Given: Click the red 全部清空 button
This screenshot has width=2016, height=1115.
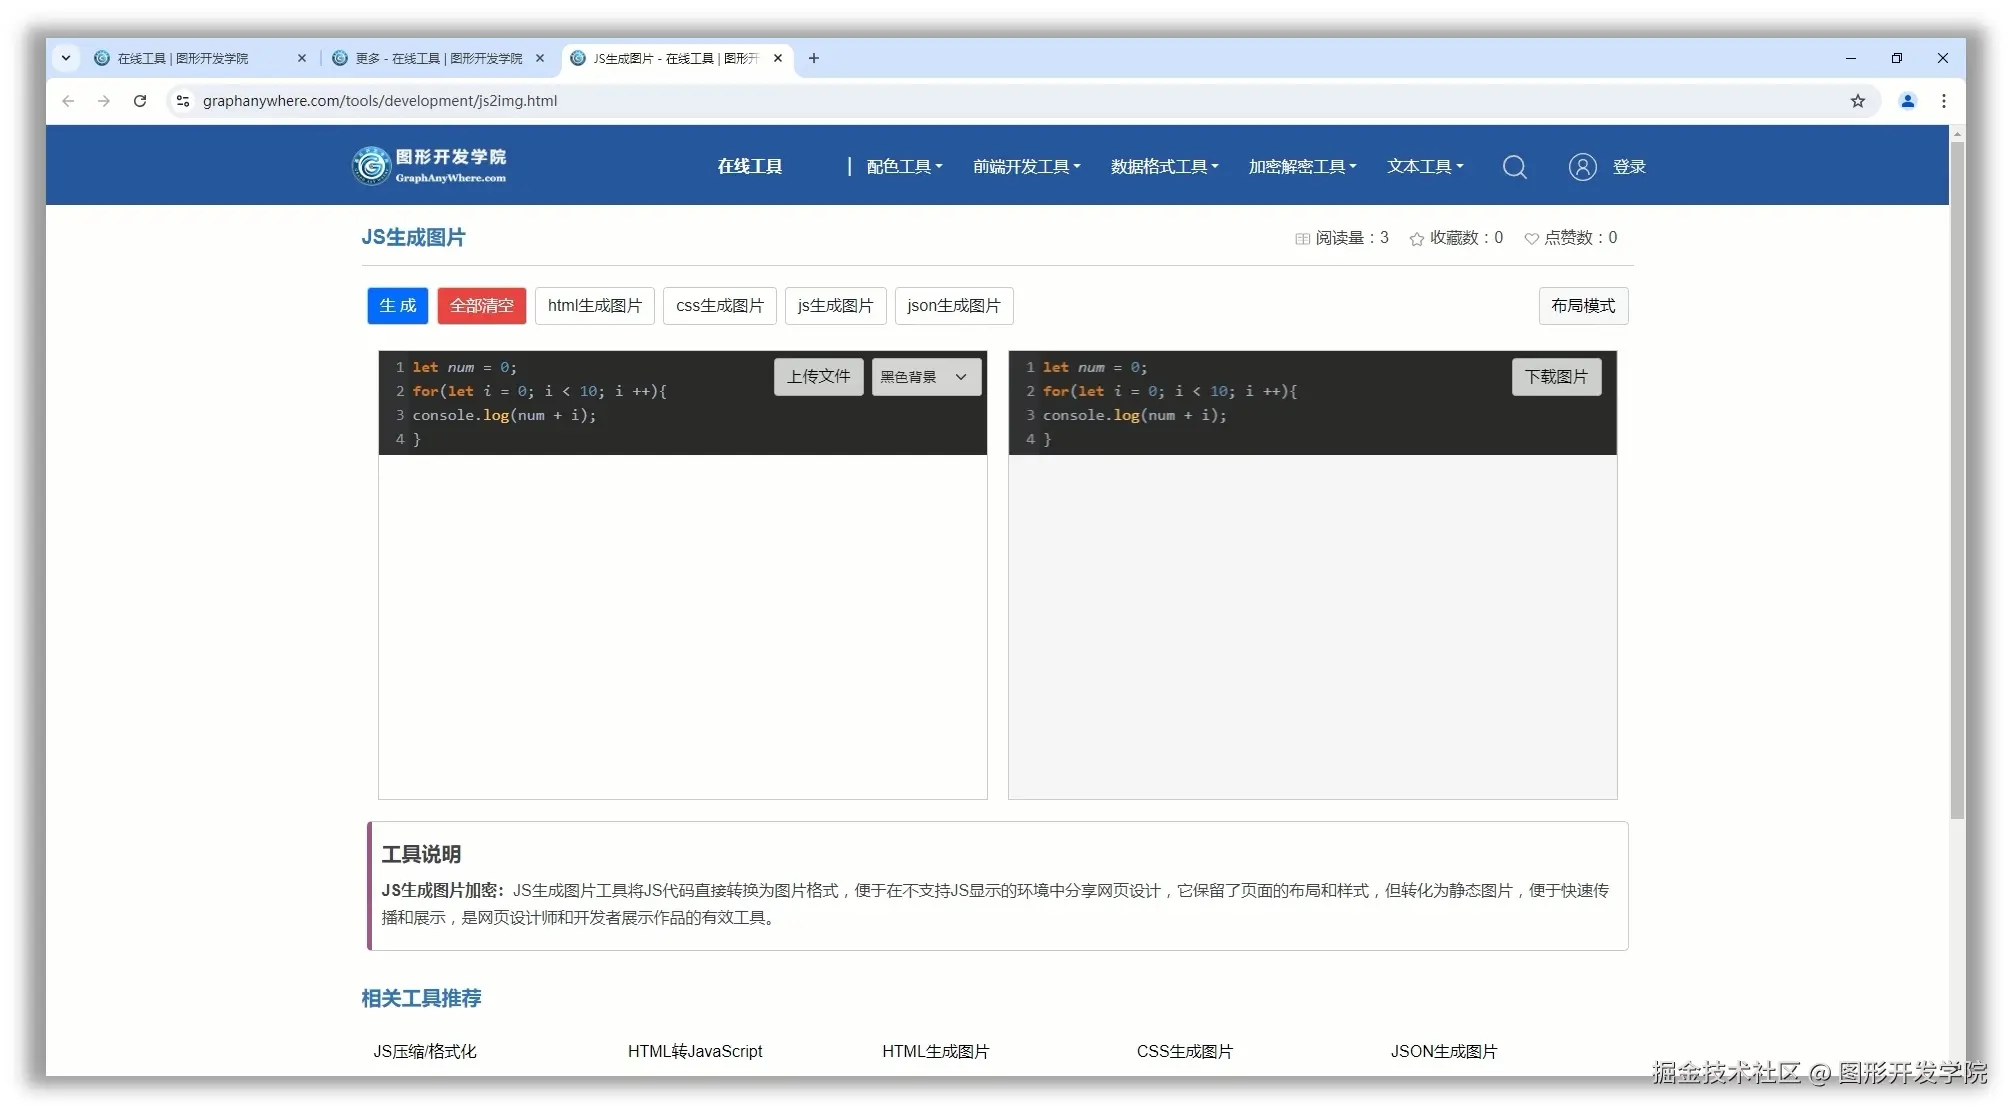Looking at the screenshot, I should [x=481, y=306].
